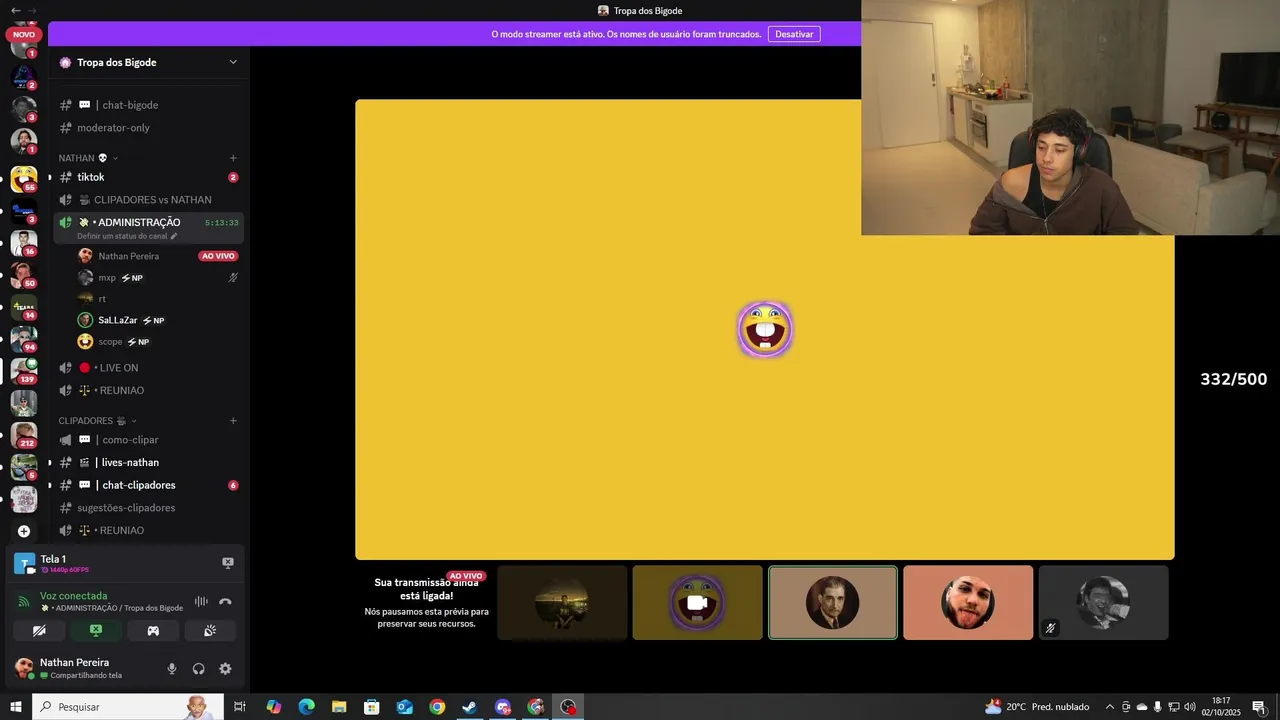
Task: Open the soundboard button
Action: [x=210, y=631]
